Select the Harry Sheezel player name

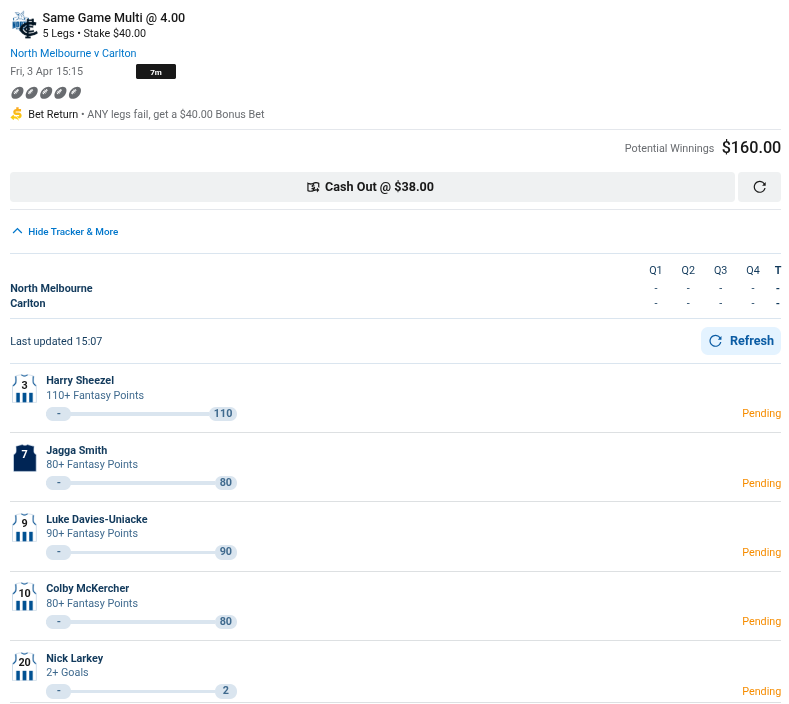coord(80,380)
